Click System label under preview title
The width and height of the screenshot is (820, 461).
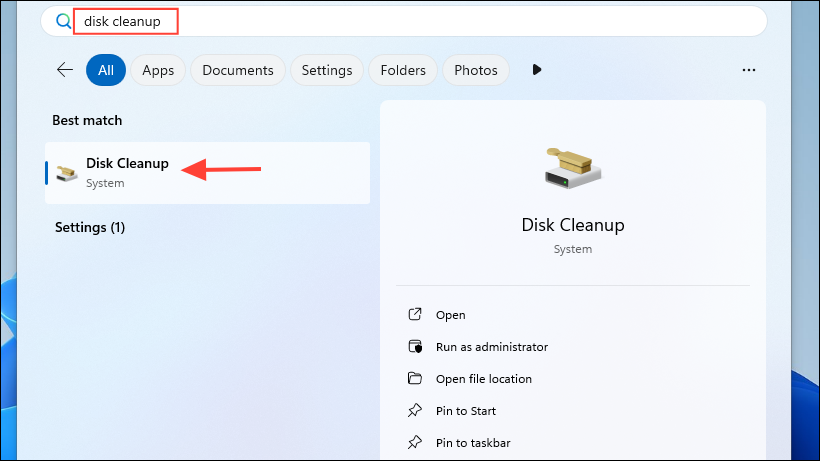(573, 249)
